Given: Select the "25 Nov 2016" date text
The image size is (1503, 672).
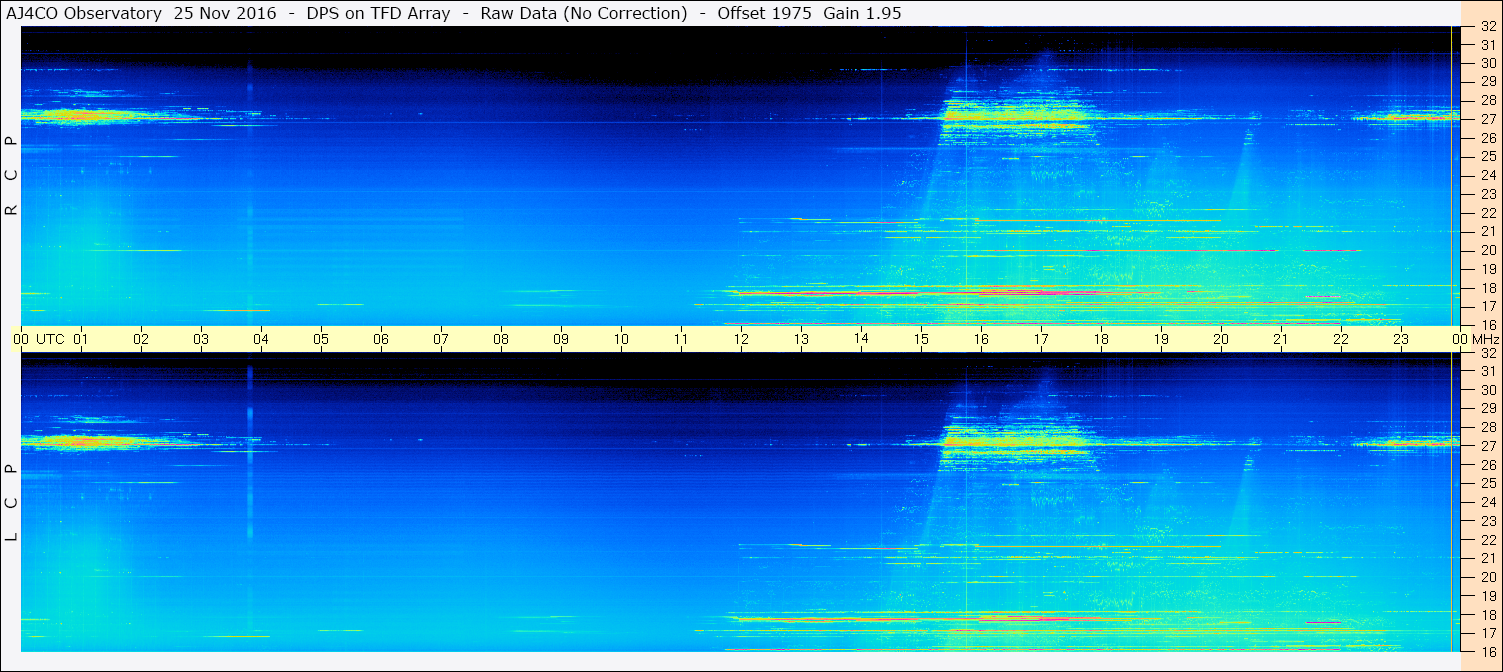Looking at the screenshot, I should click(x=225, y=13).
